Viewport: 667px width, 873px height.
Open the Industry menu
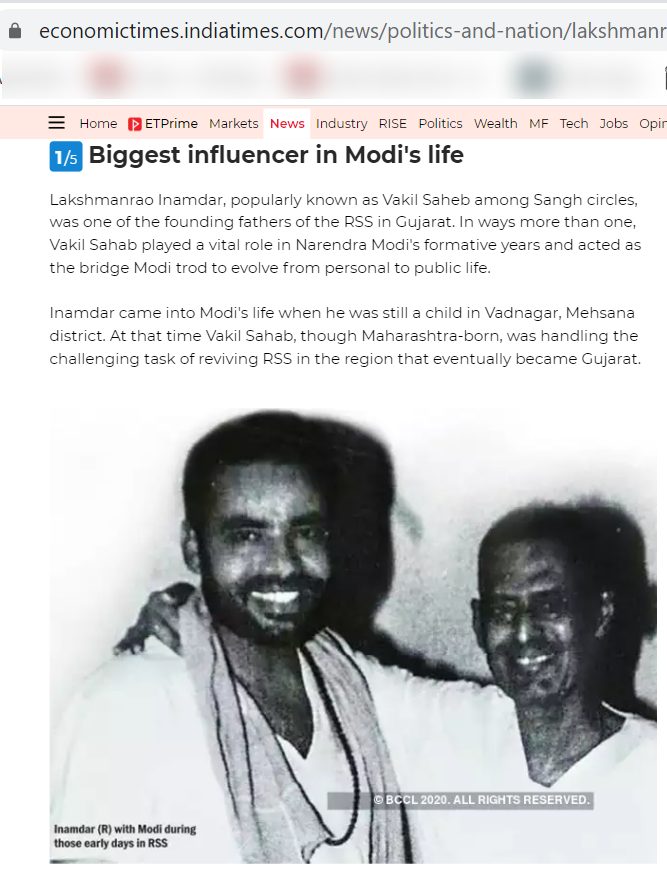click(x=341, y=123)
